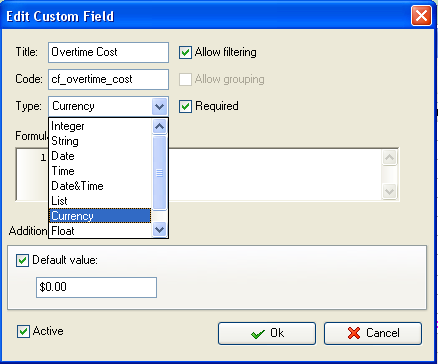Click the Title field containing Overtime Cost
Screen dimensions: 438x364
(x=108, y=52)
